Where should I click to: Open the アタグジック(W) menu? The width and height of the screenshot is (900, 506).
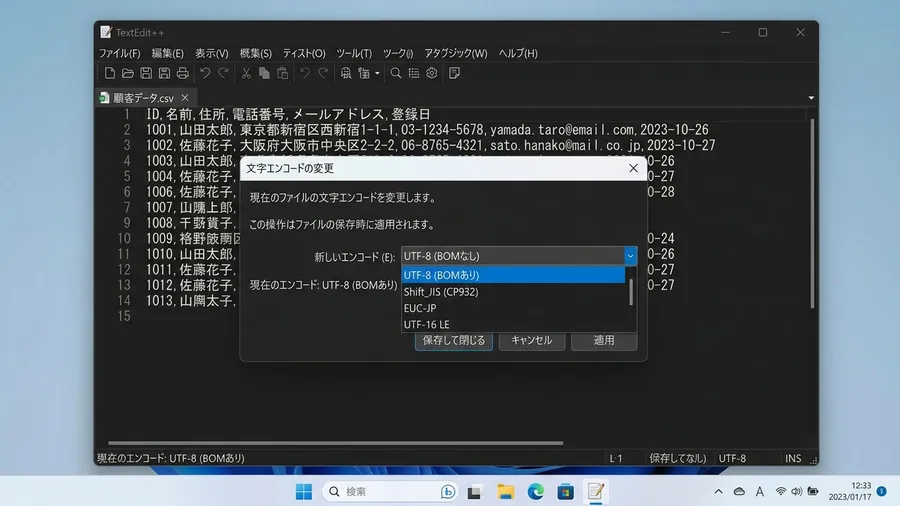point(456,53)
